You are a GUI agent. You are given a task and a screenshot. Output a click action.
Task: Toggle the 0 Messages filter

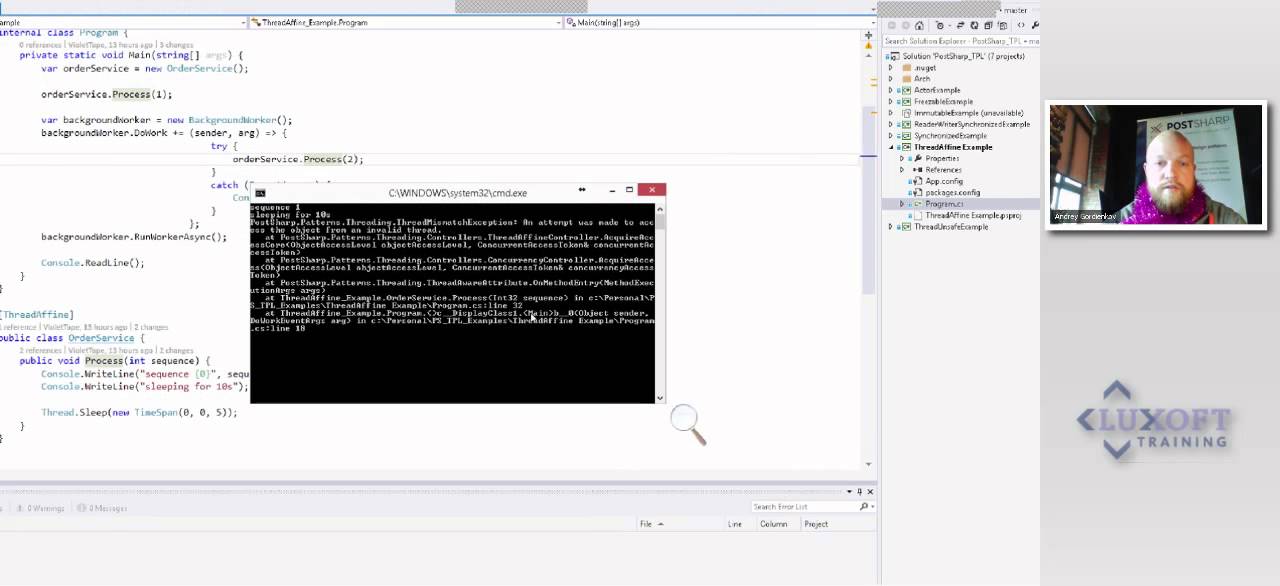click(101, 508)
